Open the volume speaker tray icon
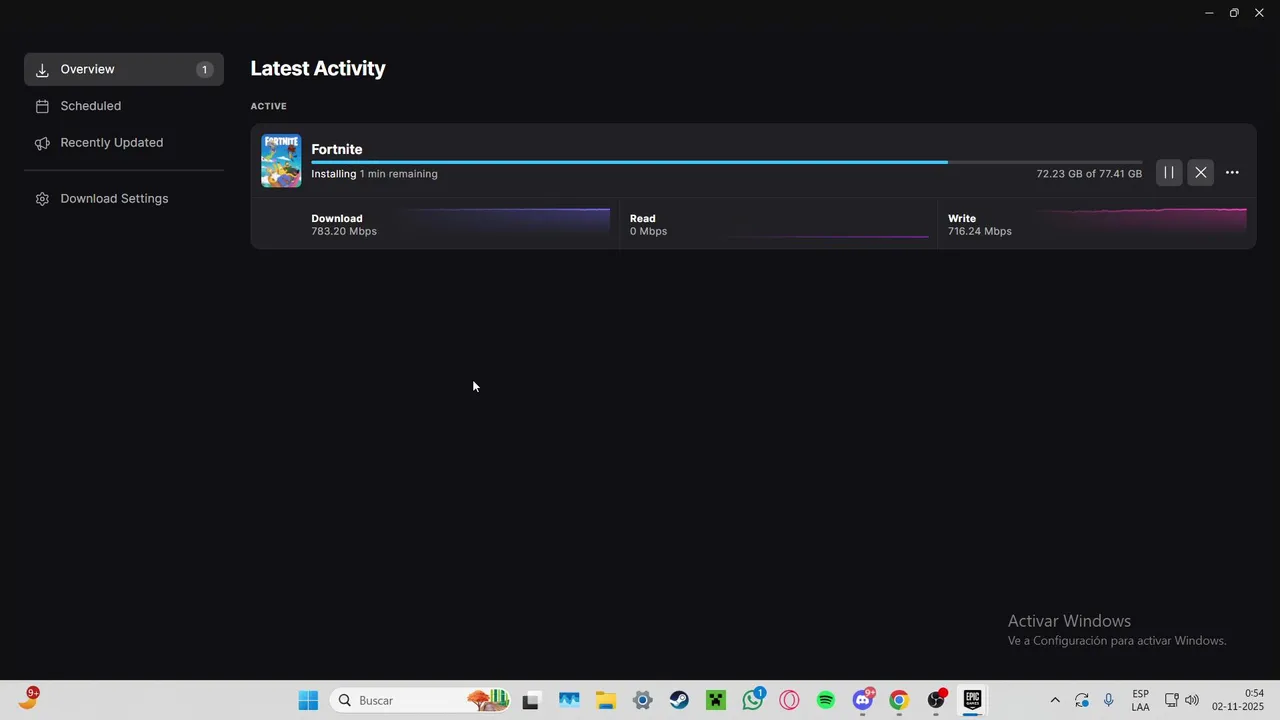The image size is (1280, 720). [1191, 700]
